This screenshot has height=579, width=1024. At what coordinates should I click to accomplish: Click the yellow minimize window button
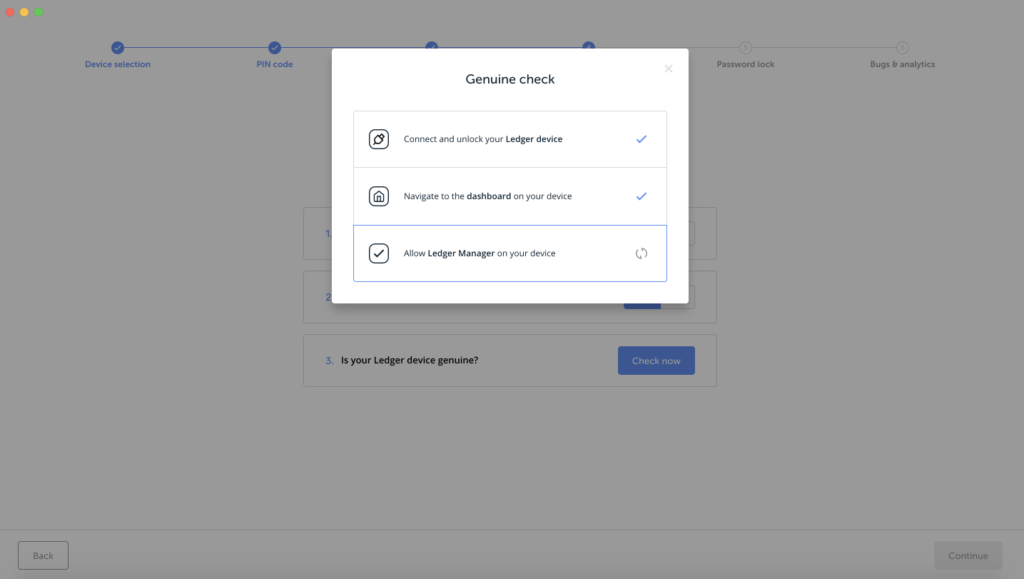coord(24,12)
